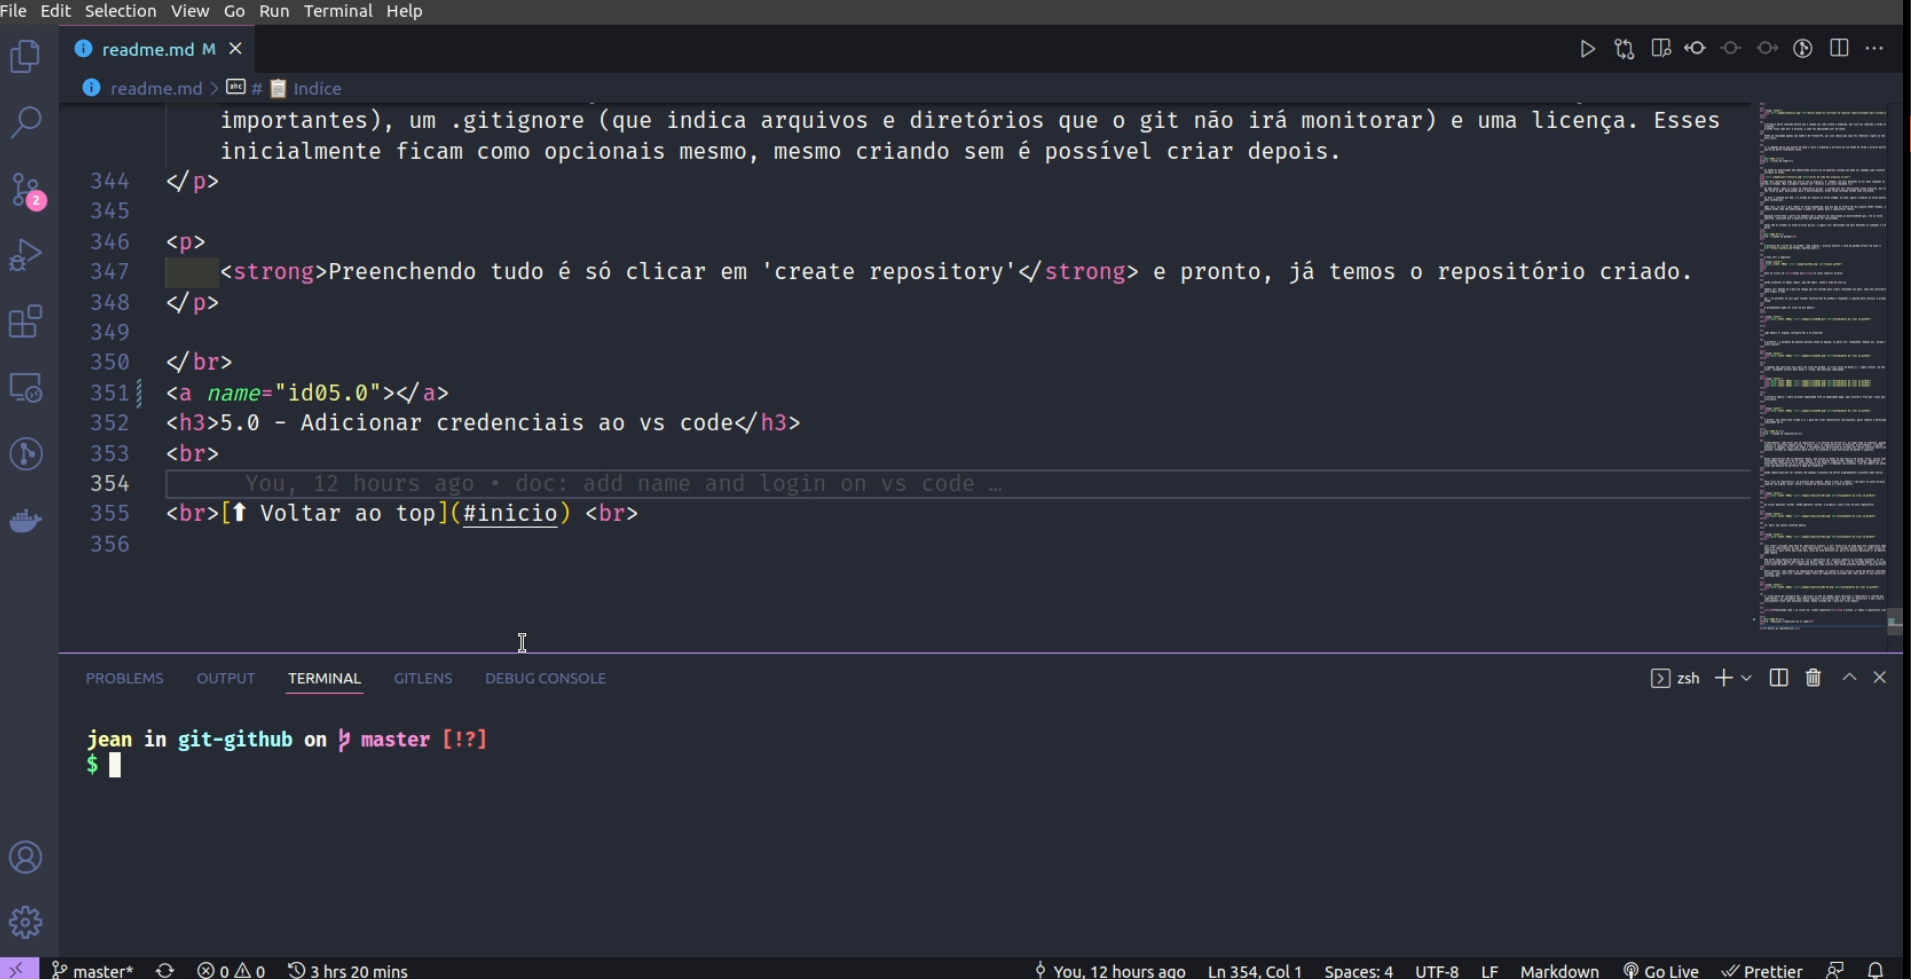Split the terminal pane
This screenshot has height=980, width=1911.
[1778, 678]
